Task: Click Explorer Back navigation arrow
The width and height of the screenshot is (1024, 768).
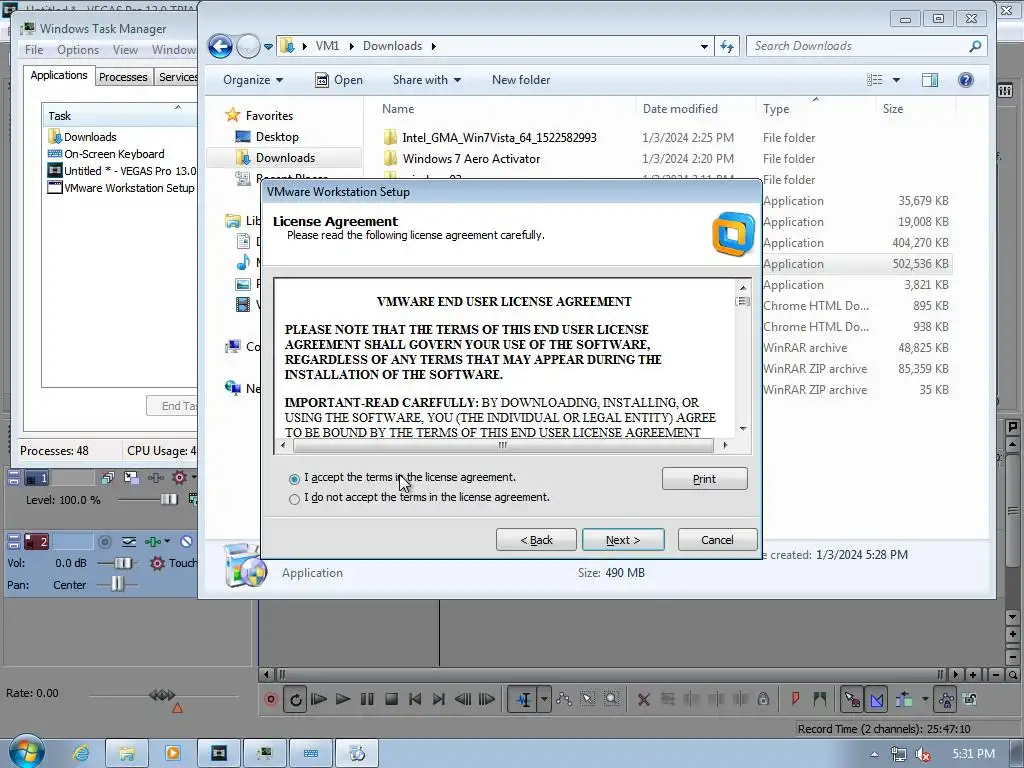Action: pos(220,46)
